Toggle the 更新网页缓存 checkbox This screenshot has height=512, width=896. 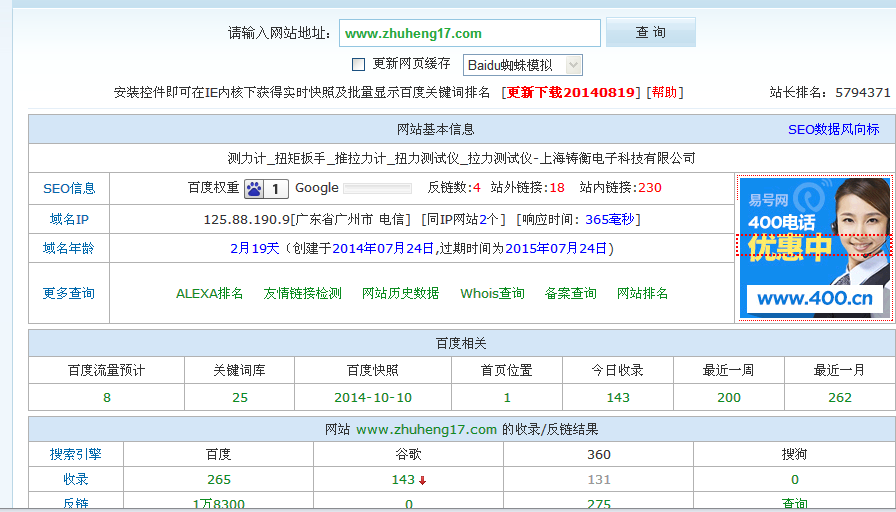tap(358, 64)
